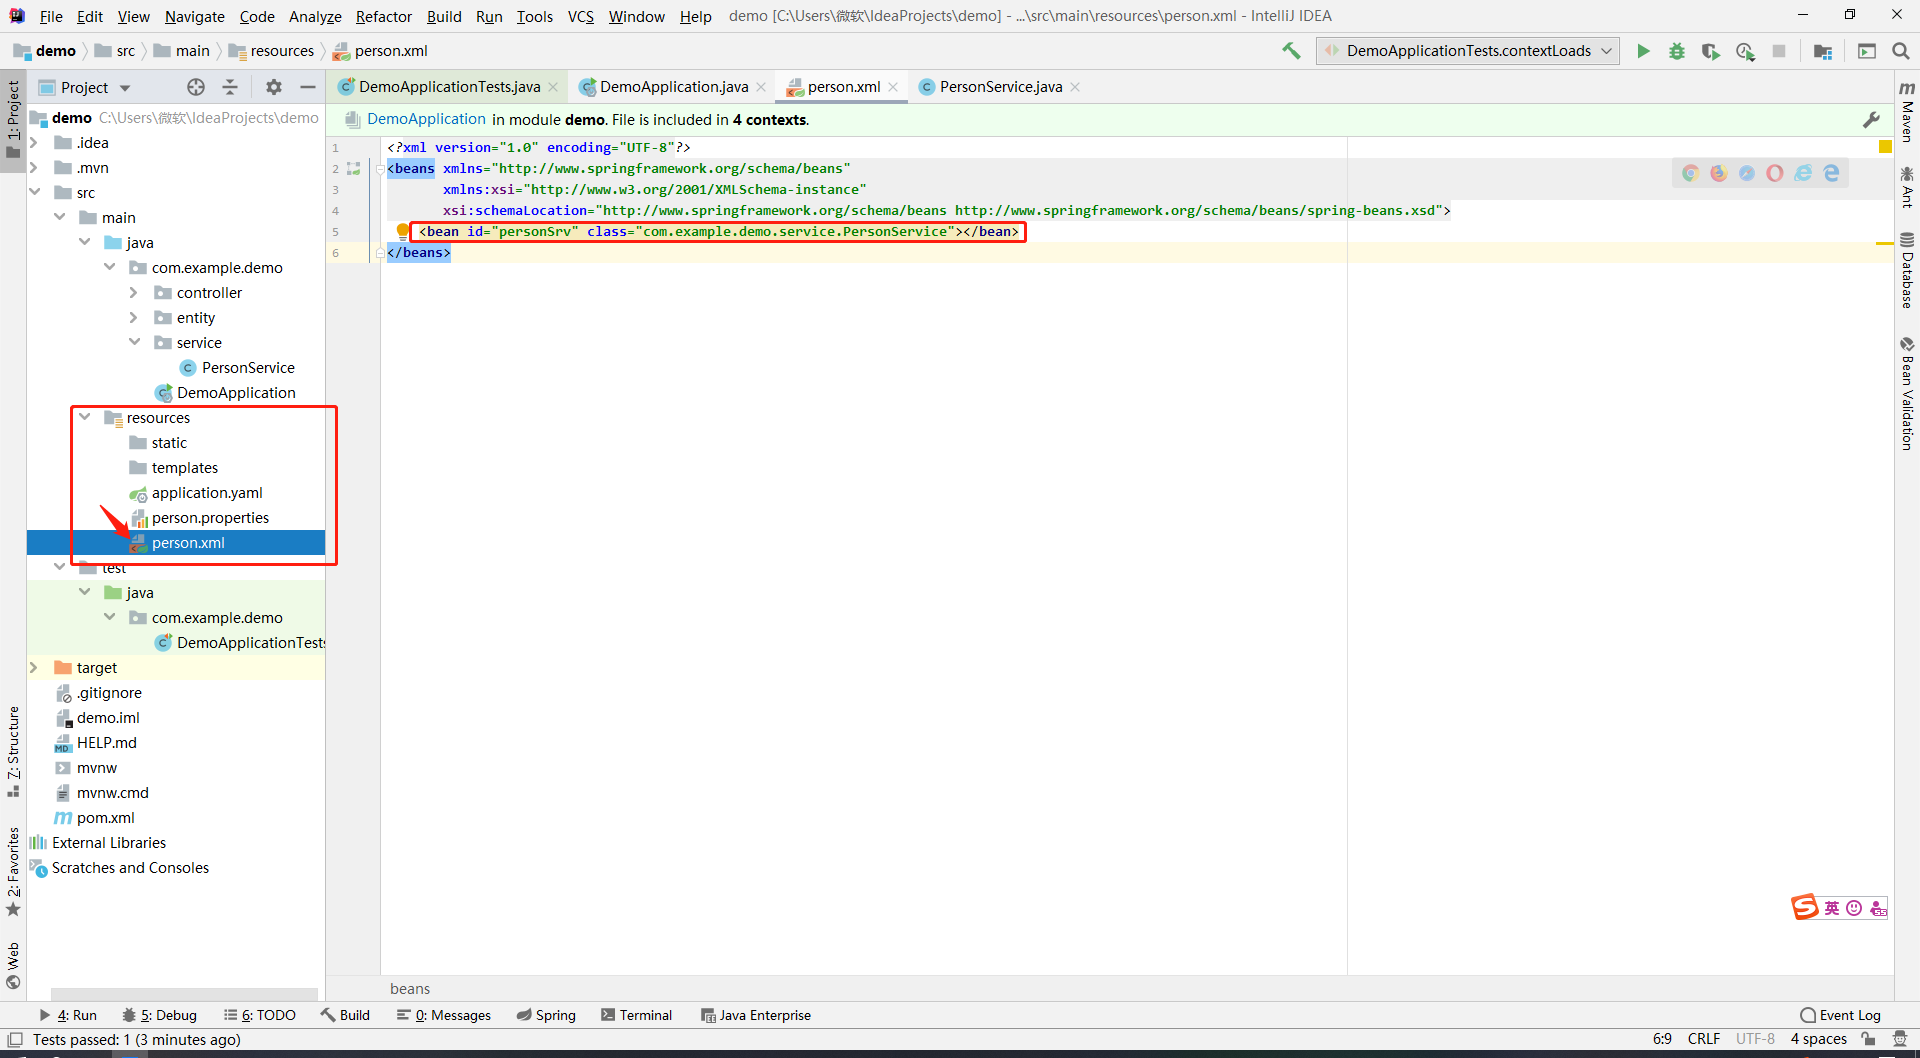The image size is (1920, 1058).
Task: Switch to DemoApplication.java tab
Action: [674, 87]
